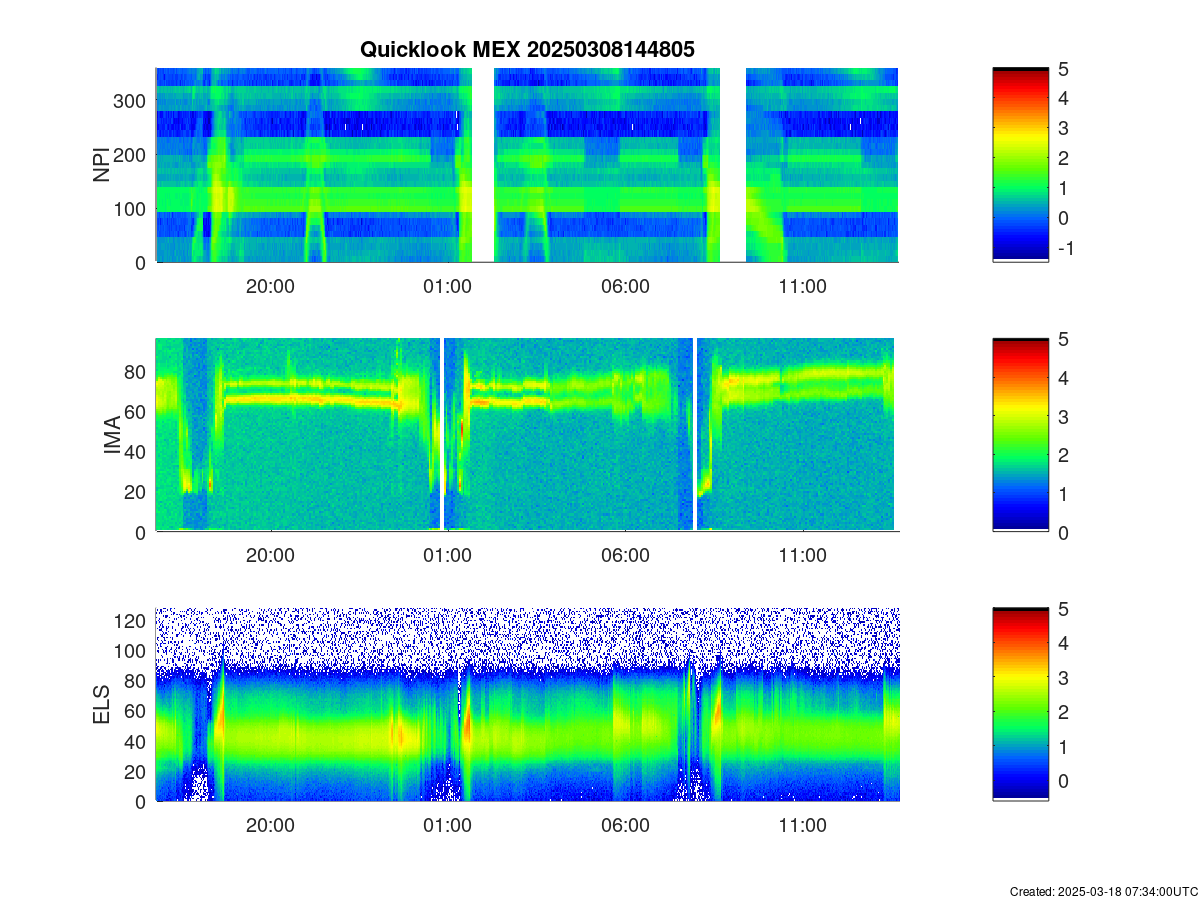Click the 20:00 tick label under NPI plot
Image resolution: width=1200 pixels, height=900 pixels.
(x=270, y=287)
